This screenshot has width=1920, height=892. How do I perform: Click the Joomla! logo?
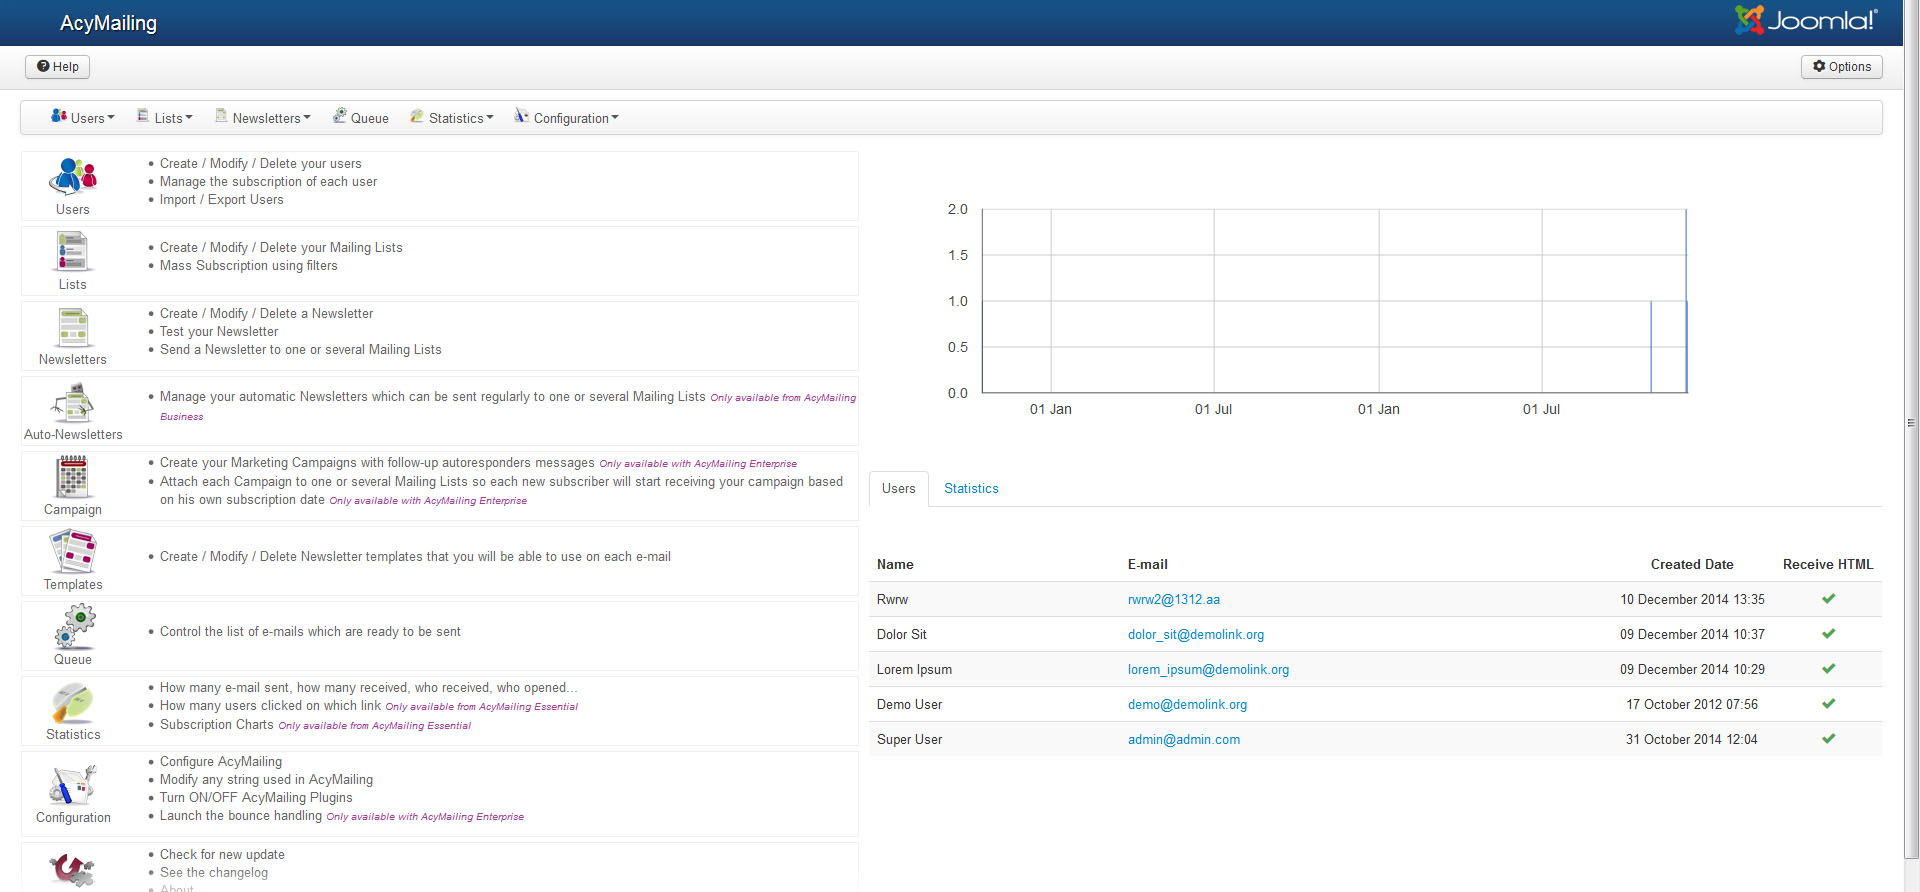click(1806, 20)
